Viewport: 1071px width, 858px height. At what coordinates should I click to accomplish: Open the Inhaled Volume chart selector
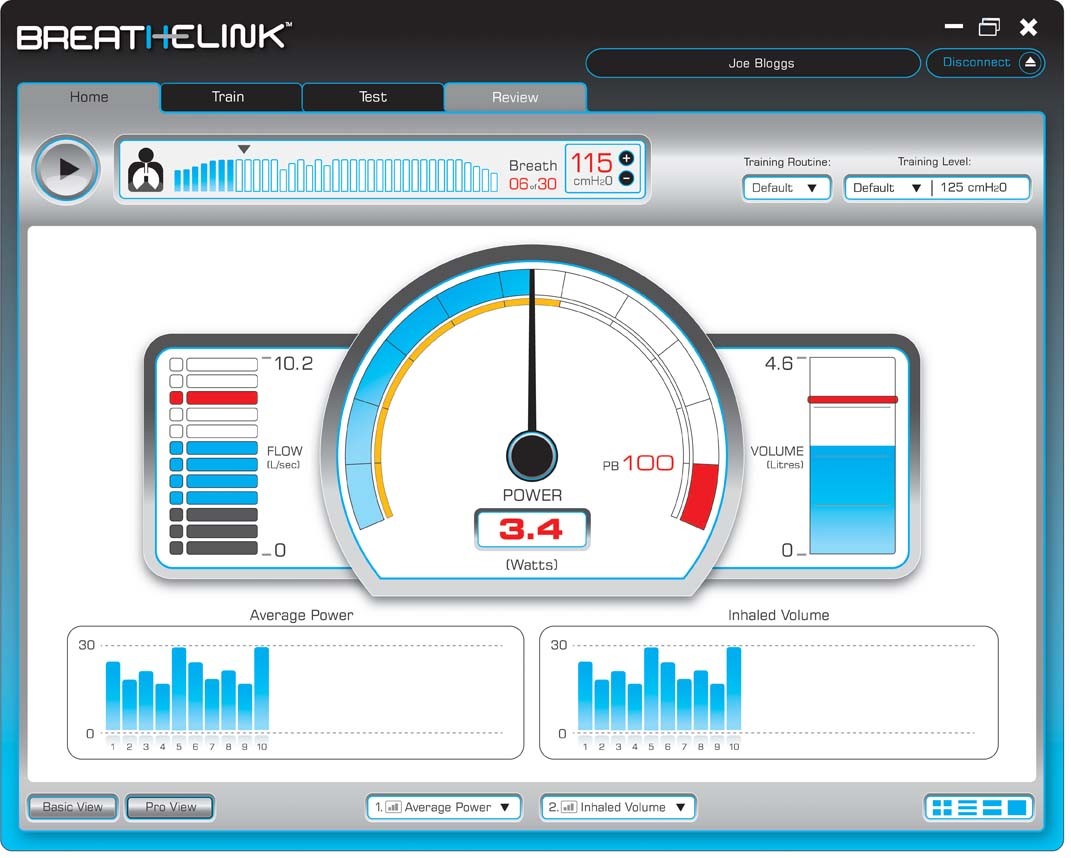[x=618, y=807]
